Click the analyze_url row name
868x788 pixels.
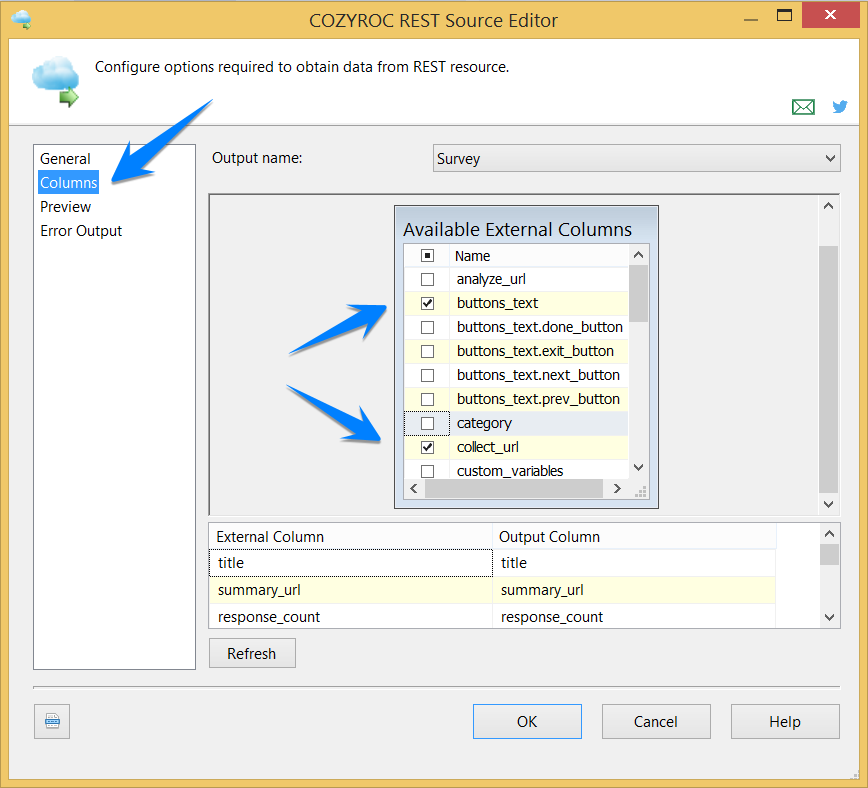click(x=491, y=279)
